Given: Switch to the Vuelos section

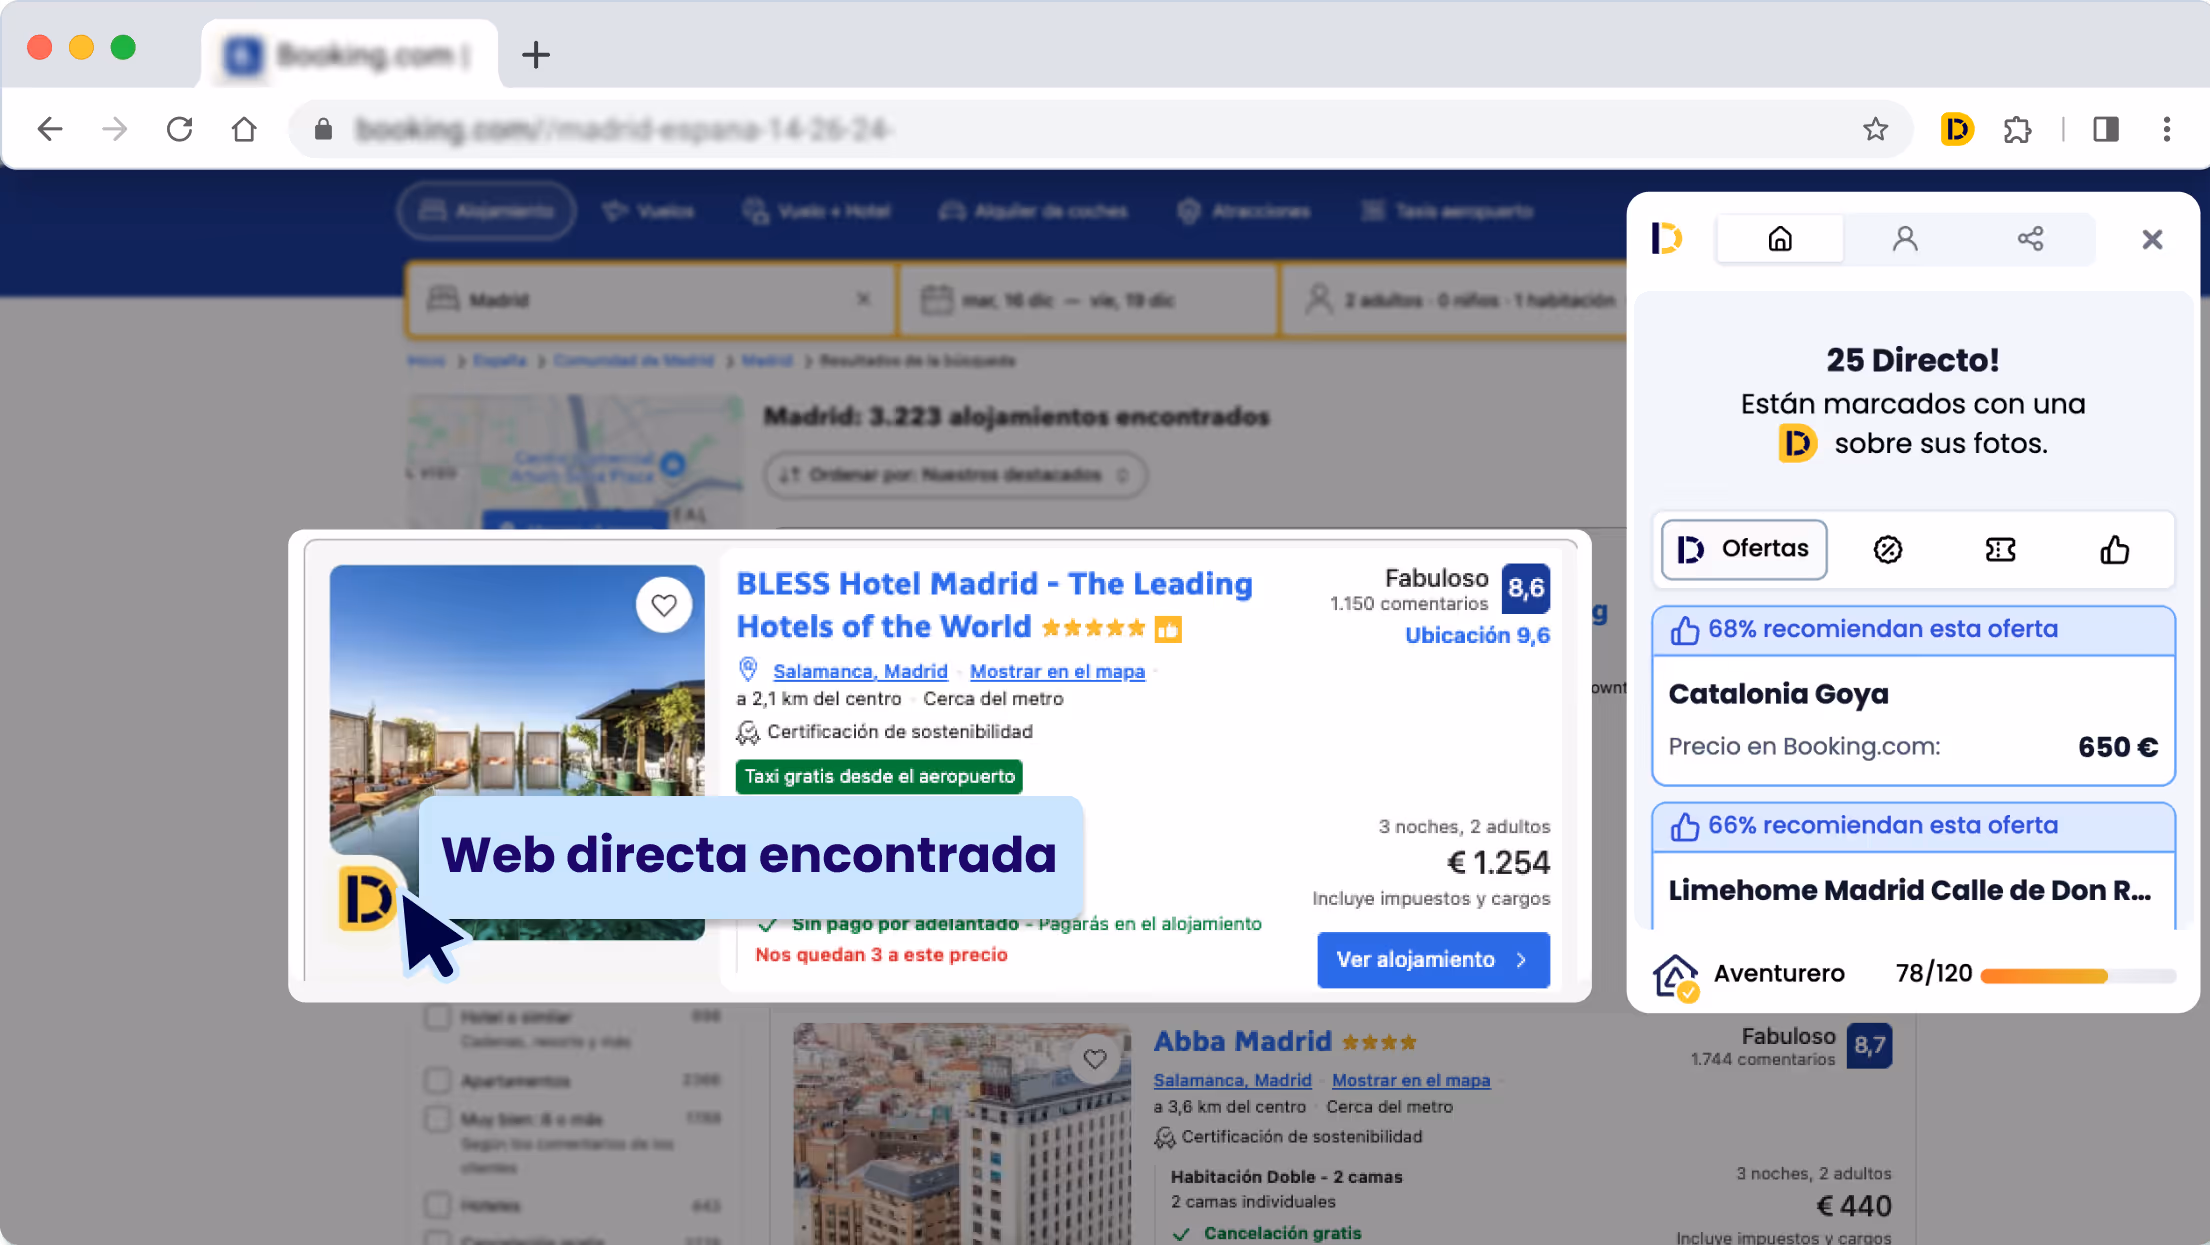Looking at the screenshot, I should (648, 211).
